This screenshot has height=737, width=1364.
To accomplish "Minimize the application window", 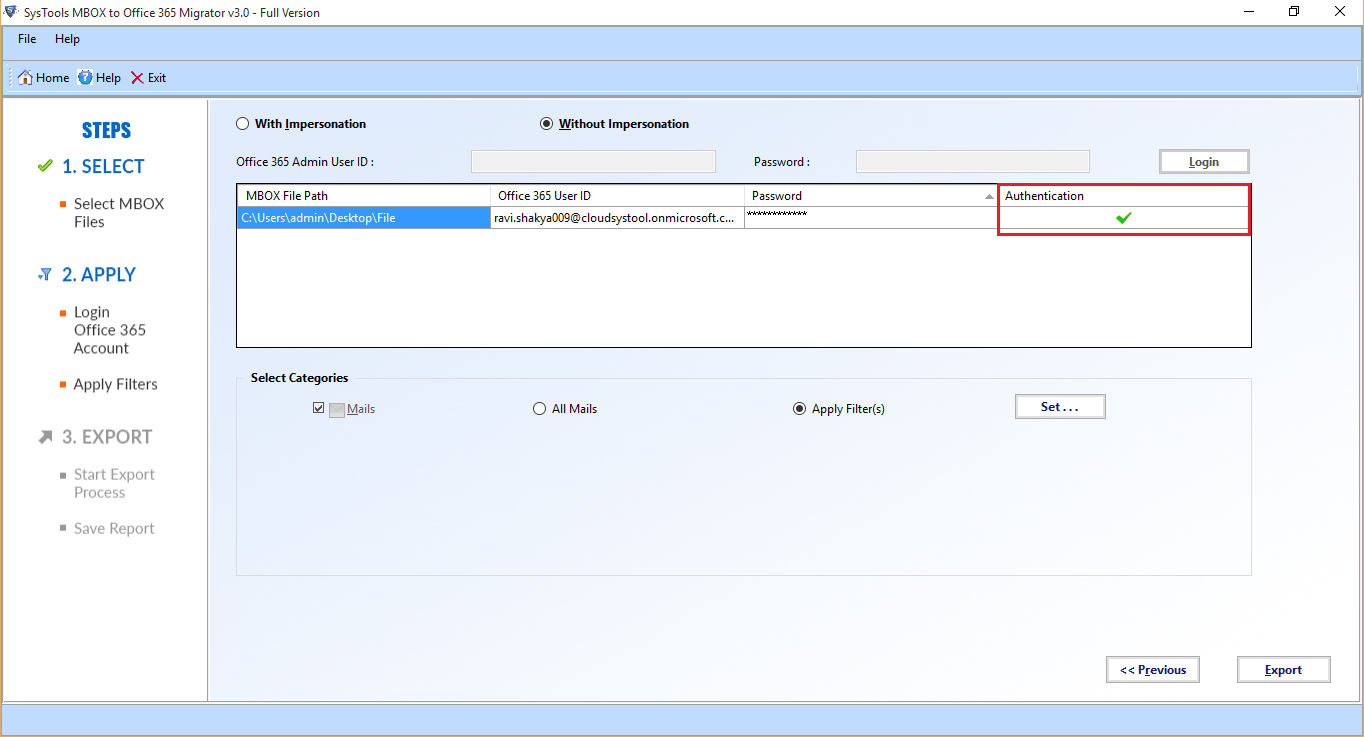I will point(1248,12).
